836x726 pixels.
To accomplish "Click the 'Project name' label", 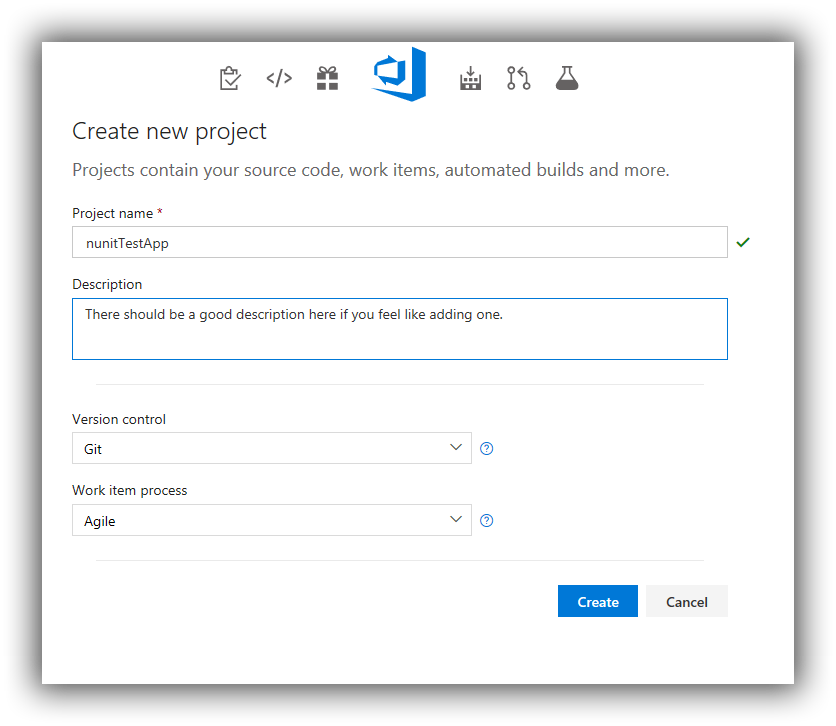I will click(x=112, y=213).
